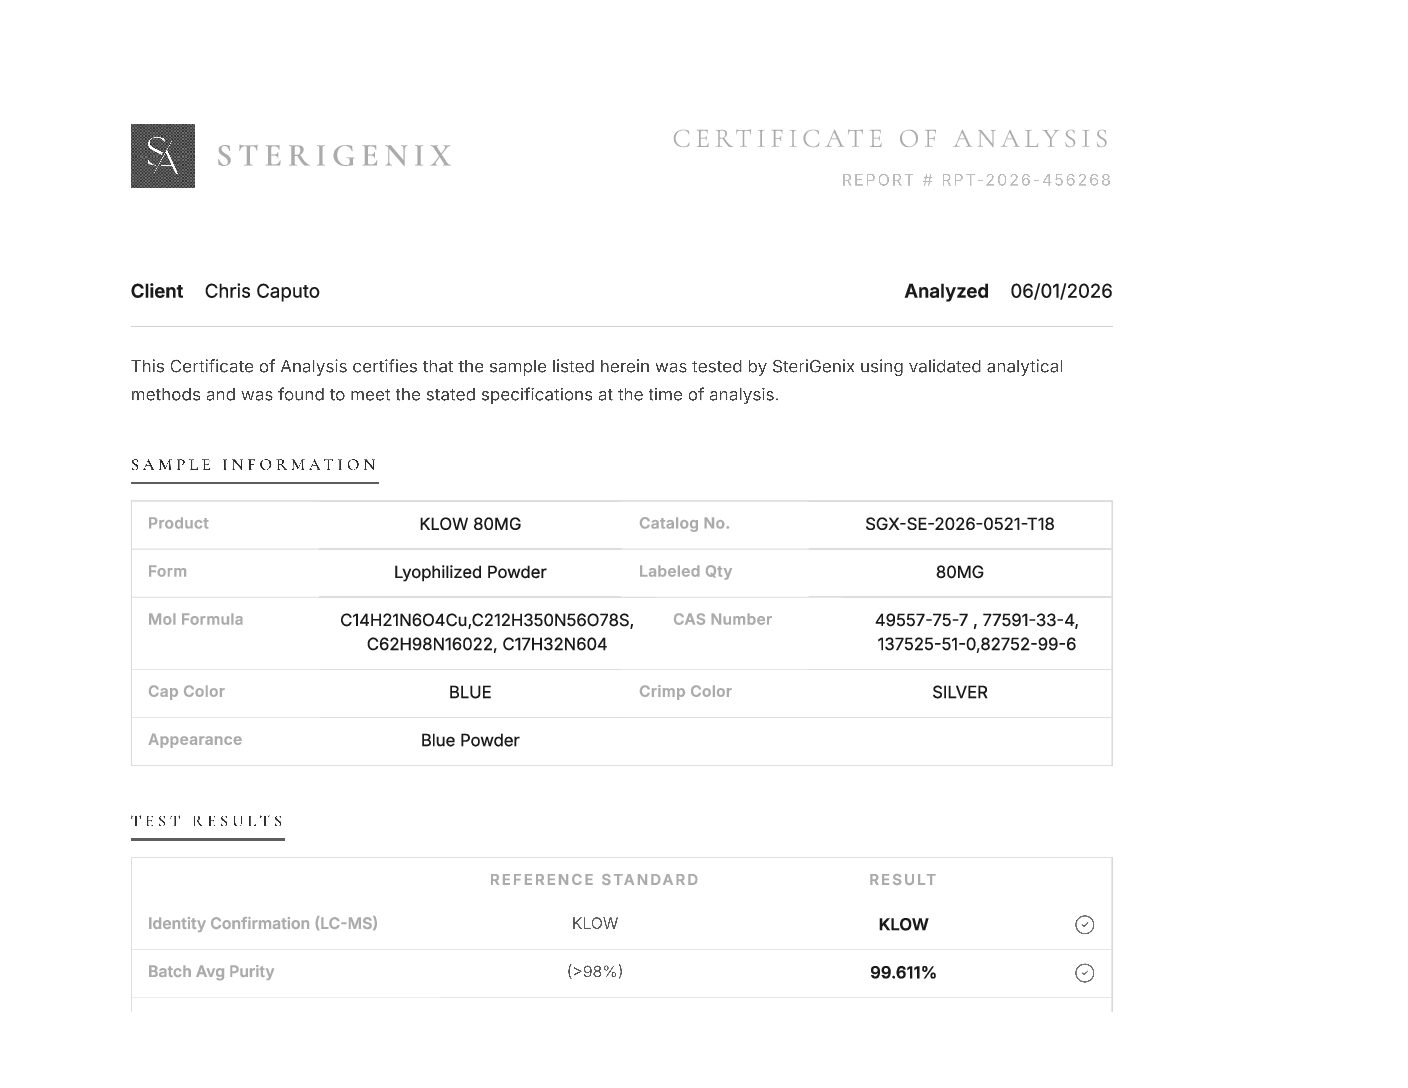Click the SA SteriGenix logo square
1408x1088 pixels.
pyautogui.click(x=163, y=156)
